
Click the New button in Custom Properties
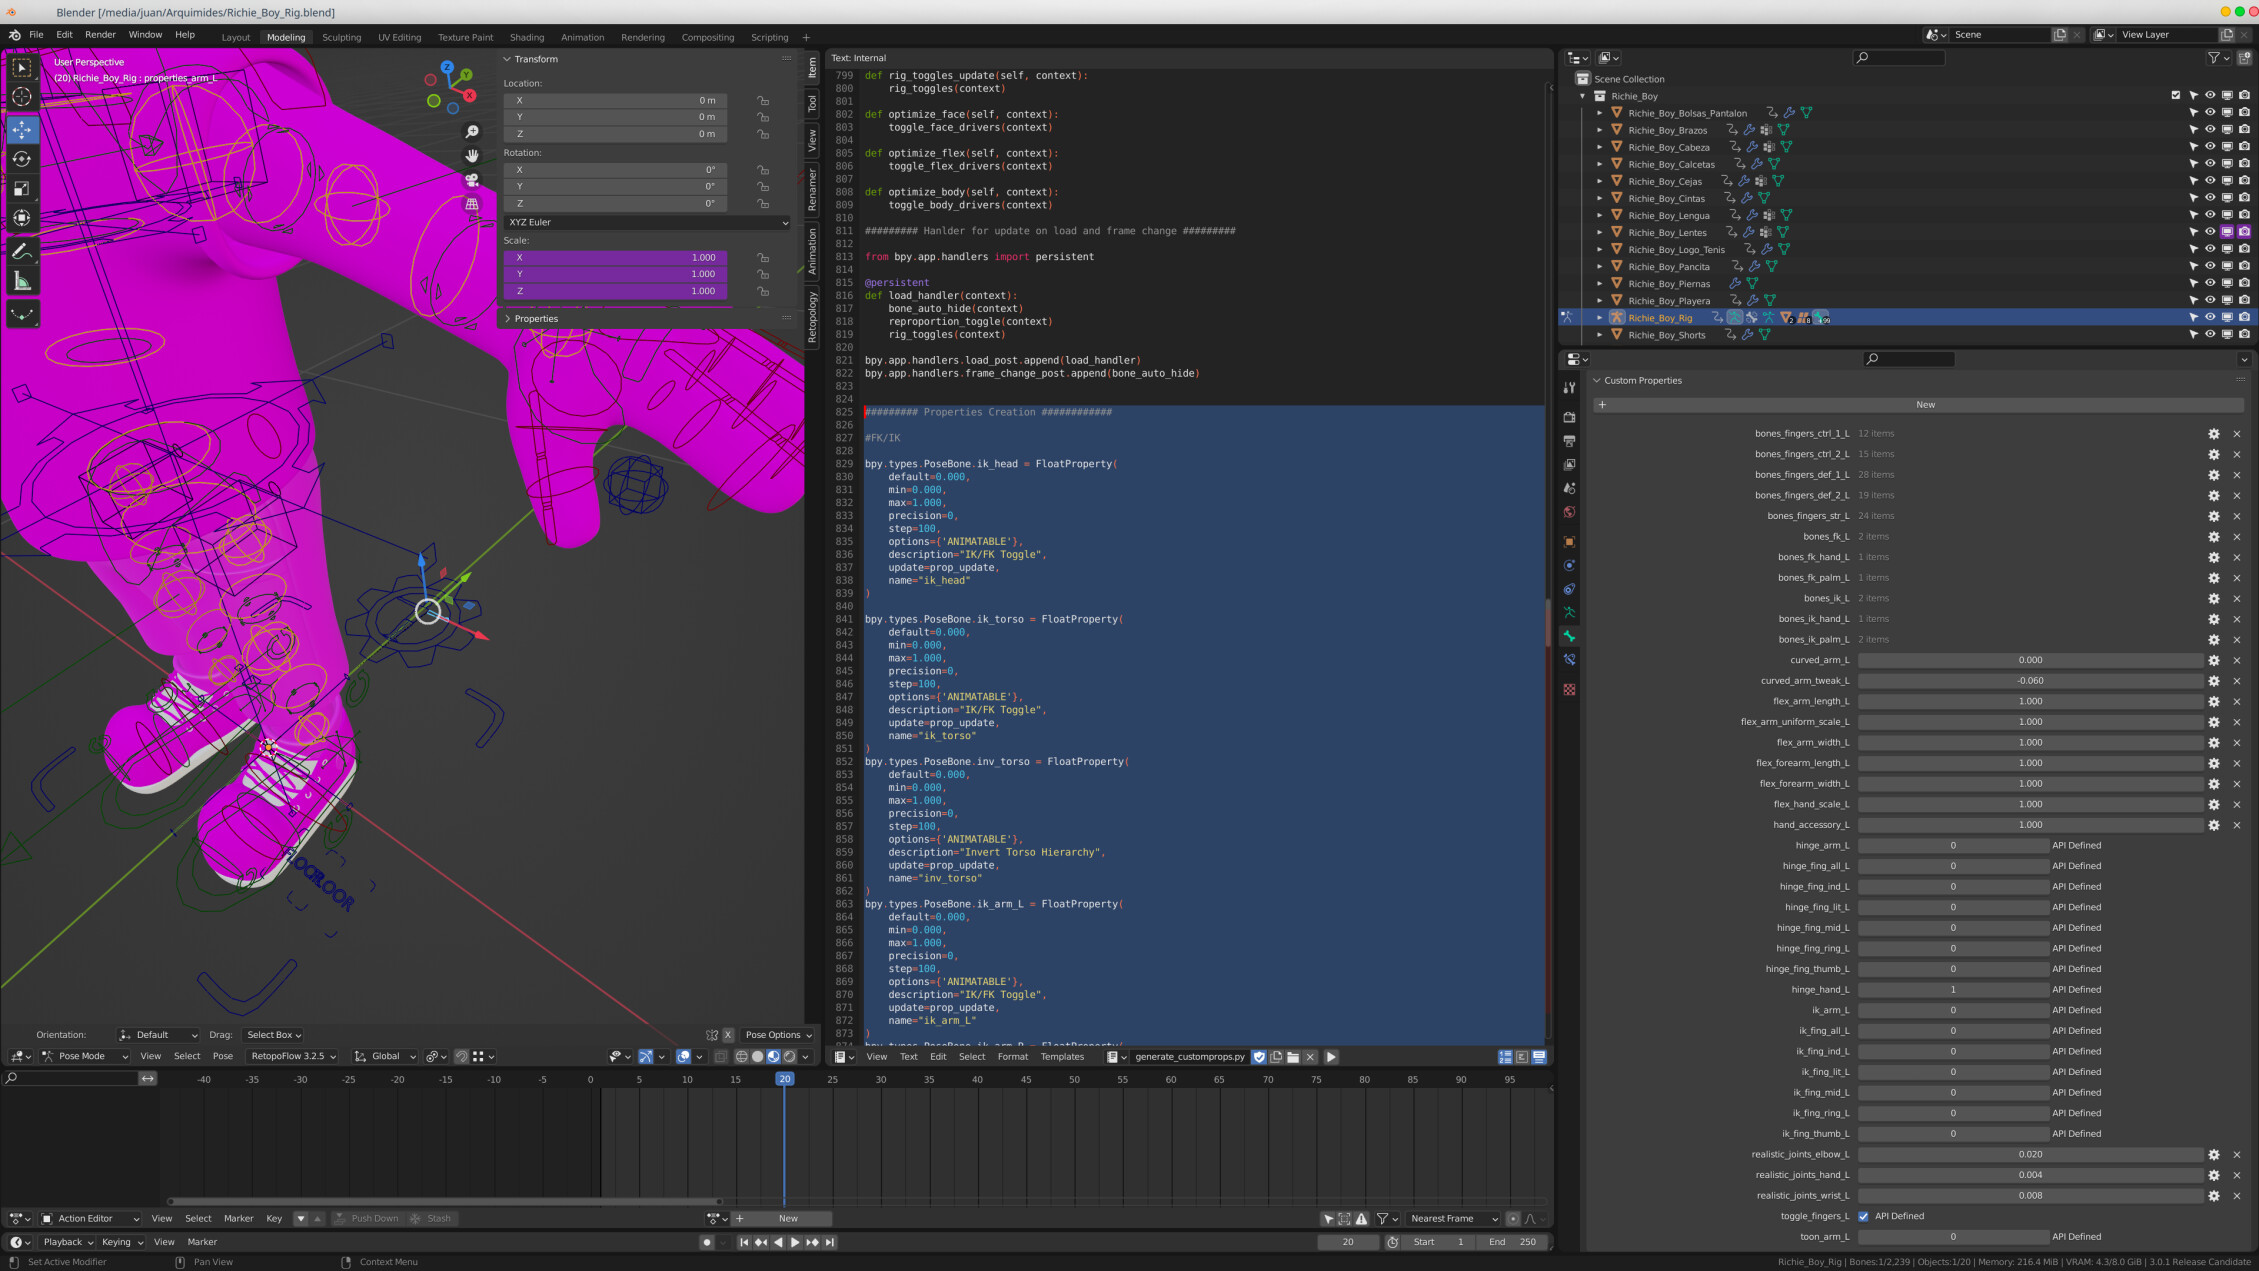click(x=1924, y=405)
